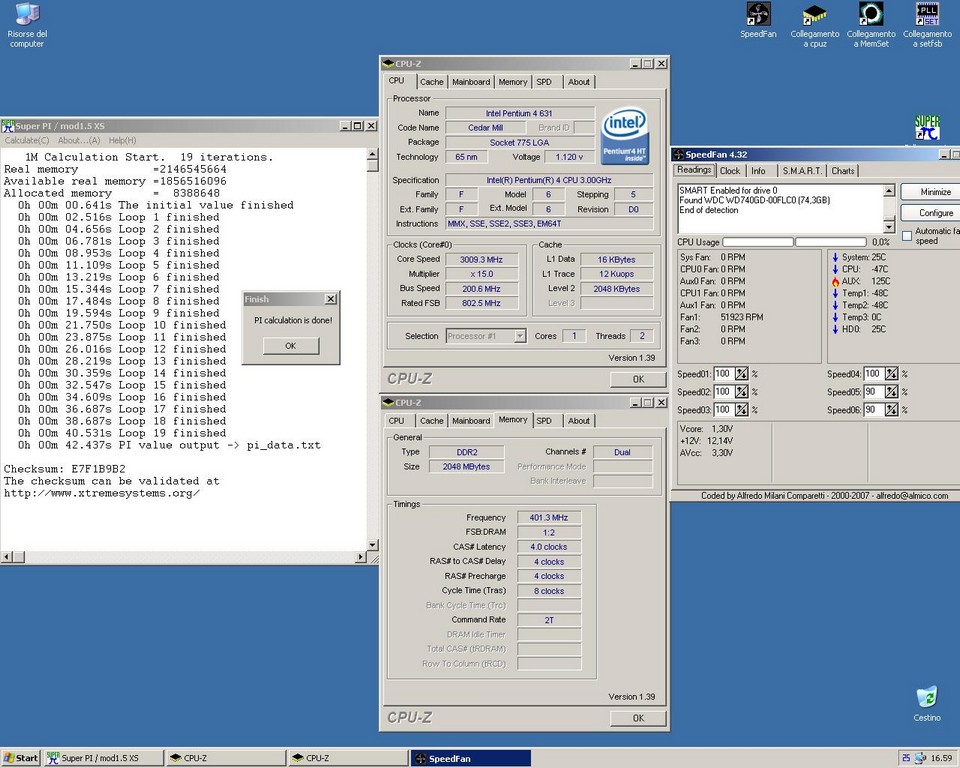This screenshot has width=960, height=768.
Task: Switch to the SpeedFan Clock tab
Action: coord(729,171)
